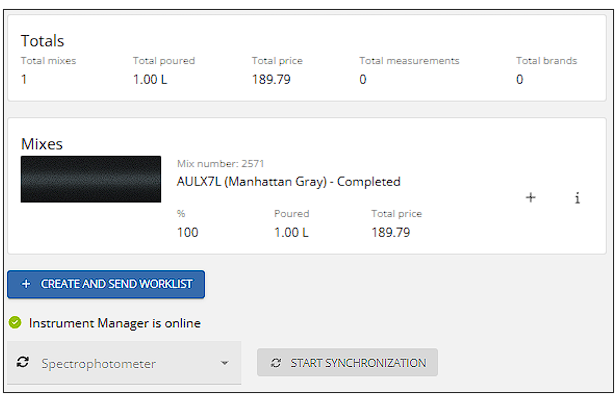
Task: Click the Totals section heading
Action: tap(42, 41)
